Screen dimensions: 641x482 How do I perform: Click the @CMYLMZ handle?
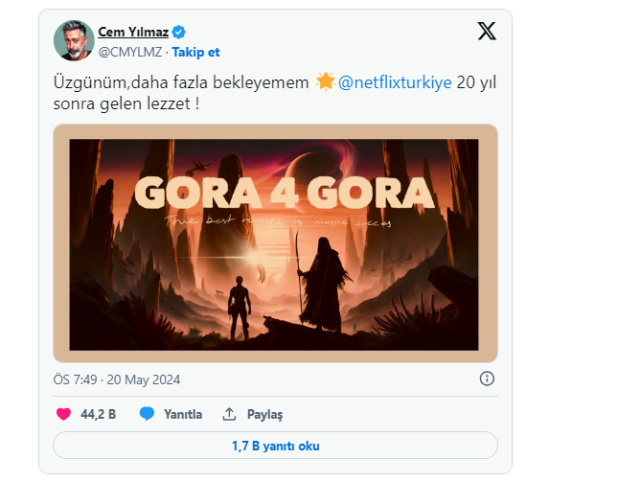131,51
